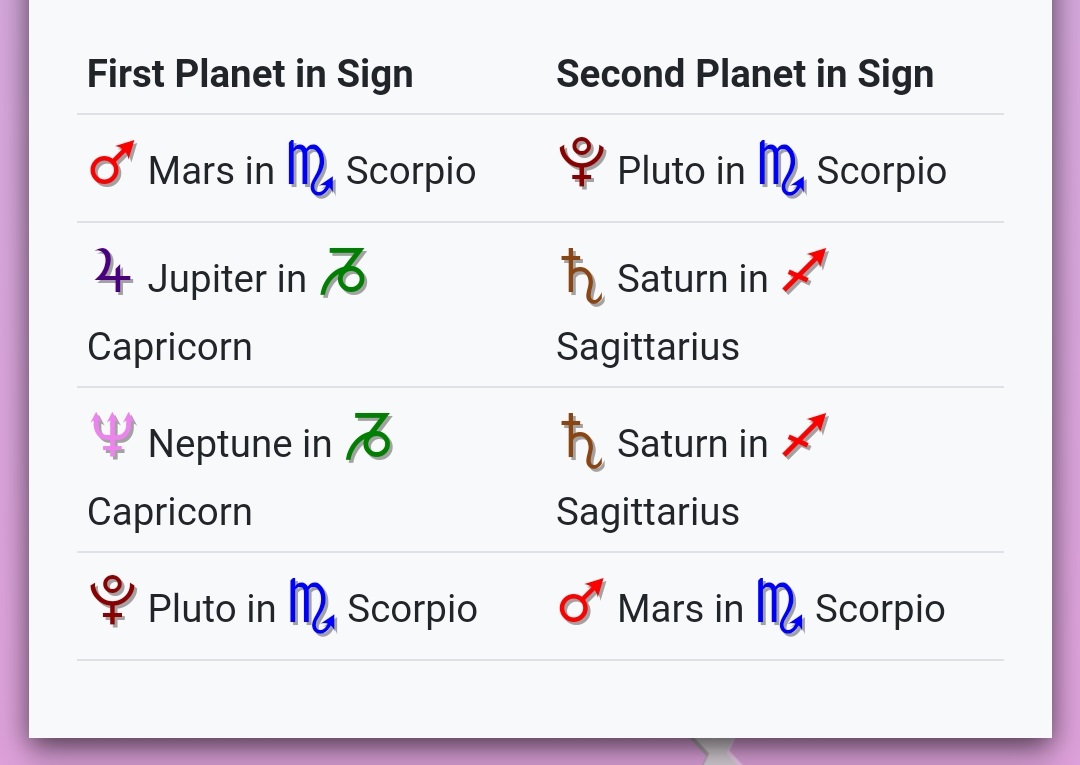Viewport: 1080px width, 765px height.
Task: Click the brown Saturn symbol in second row
Action: [583, 277]
